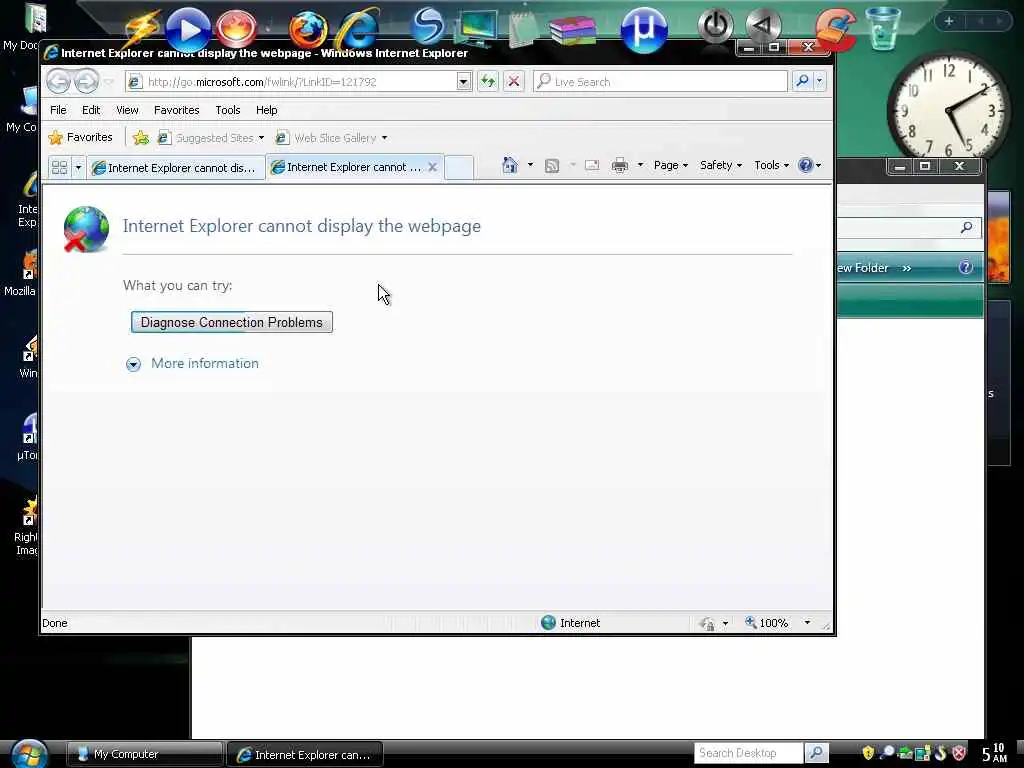Viewport: 1024px width, 768px height.
Task: Open a new blank tab
Action: [459, 167]
